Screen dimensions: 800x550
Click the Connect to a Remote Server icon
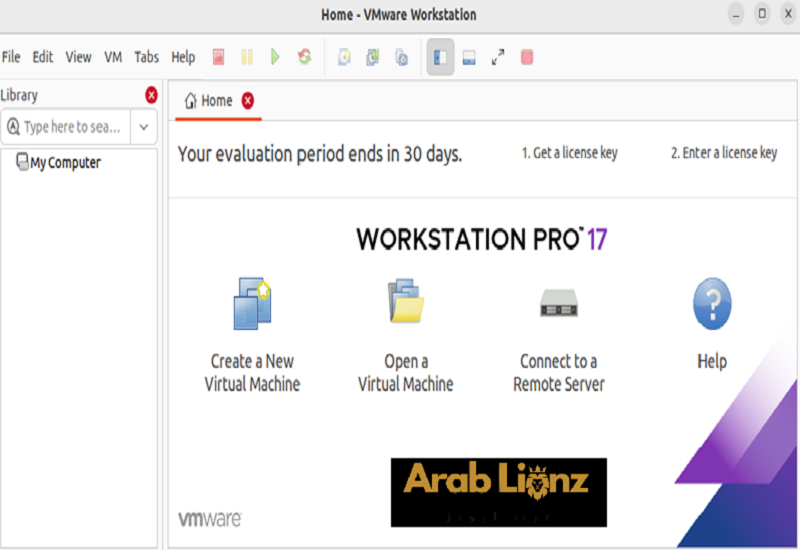point(559,303)
